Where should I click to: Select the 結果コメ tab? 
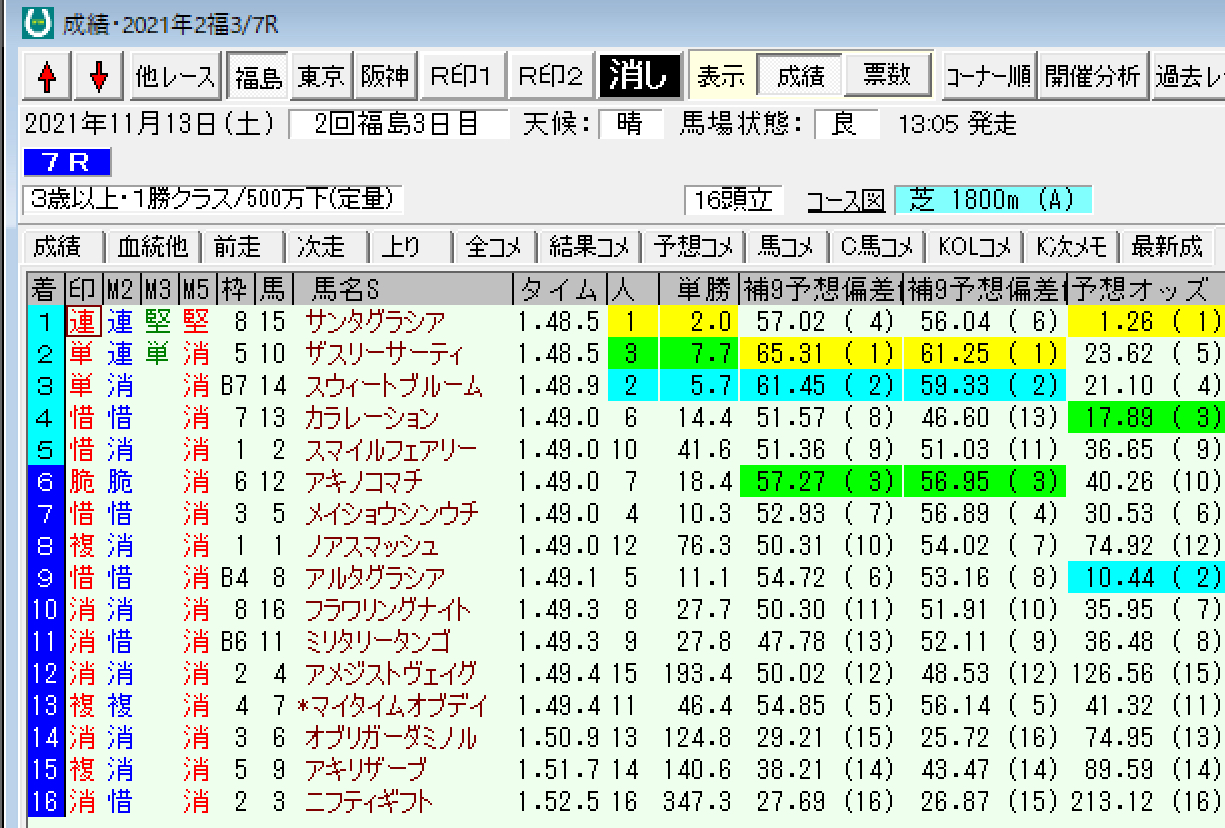(x=588, y=245)
